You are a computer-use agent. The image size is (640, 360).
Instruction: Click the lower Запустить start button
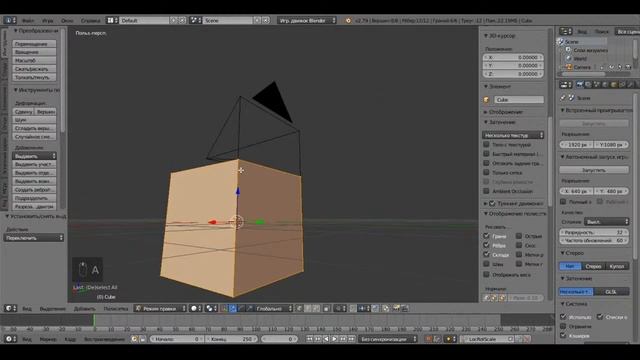click(594, 170)
